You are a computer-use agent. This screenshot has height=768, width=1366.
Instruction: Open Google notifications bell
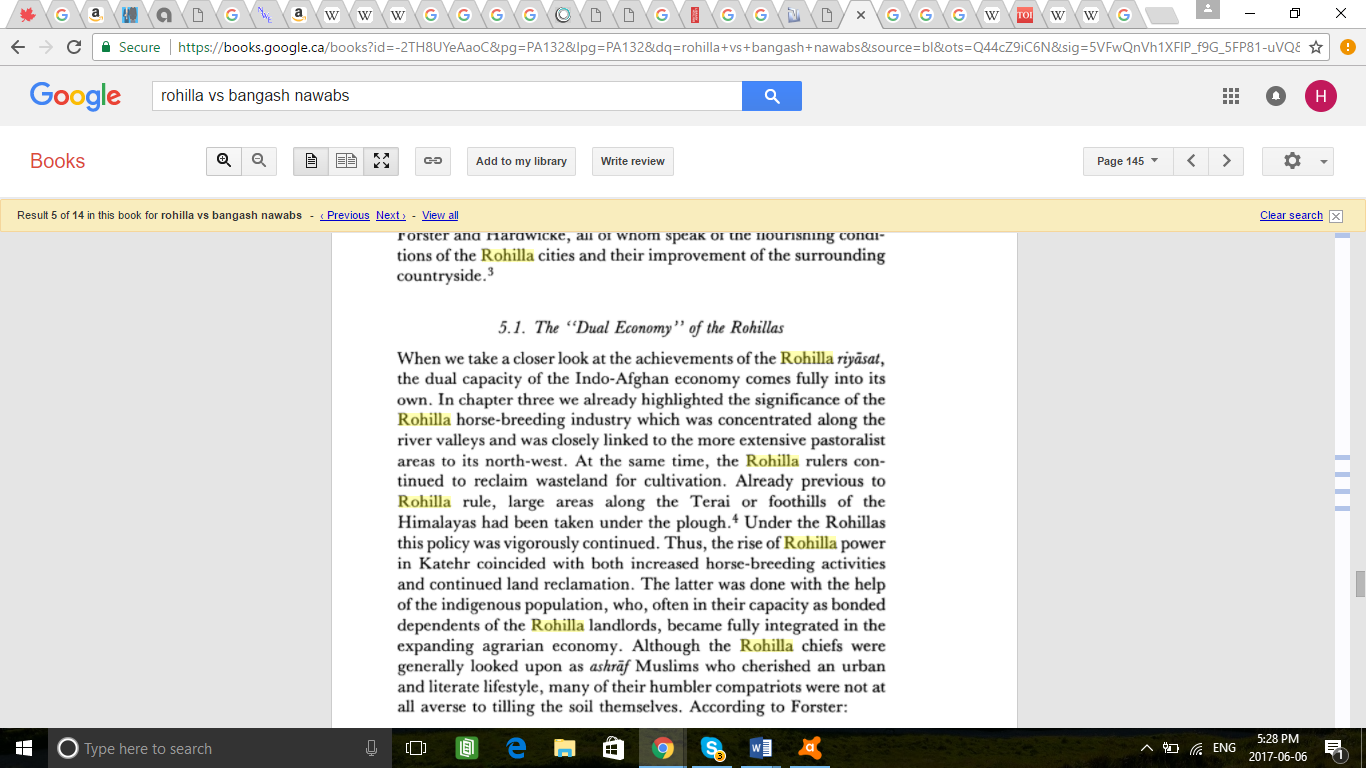[1276, 96]
